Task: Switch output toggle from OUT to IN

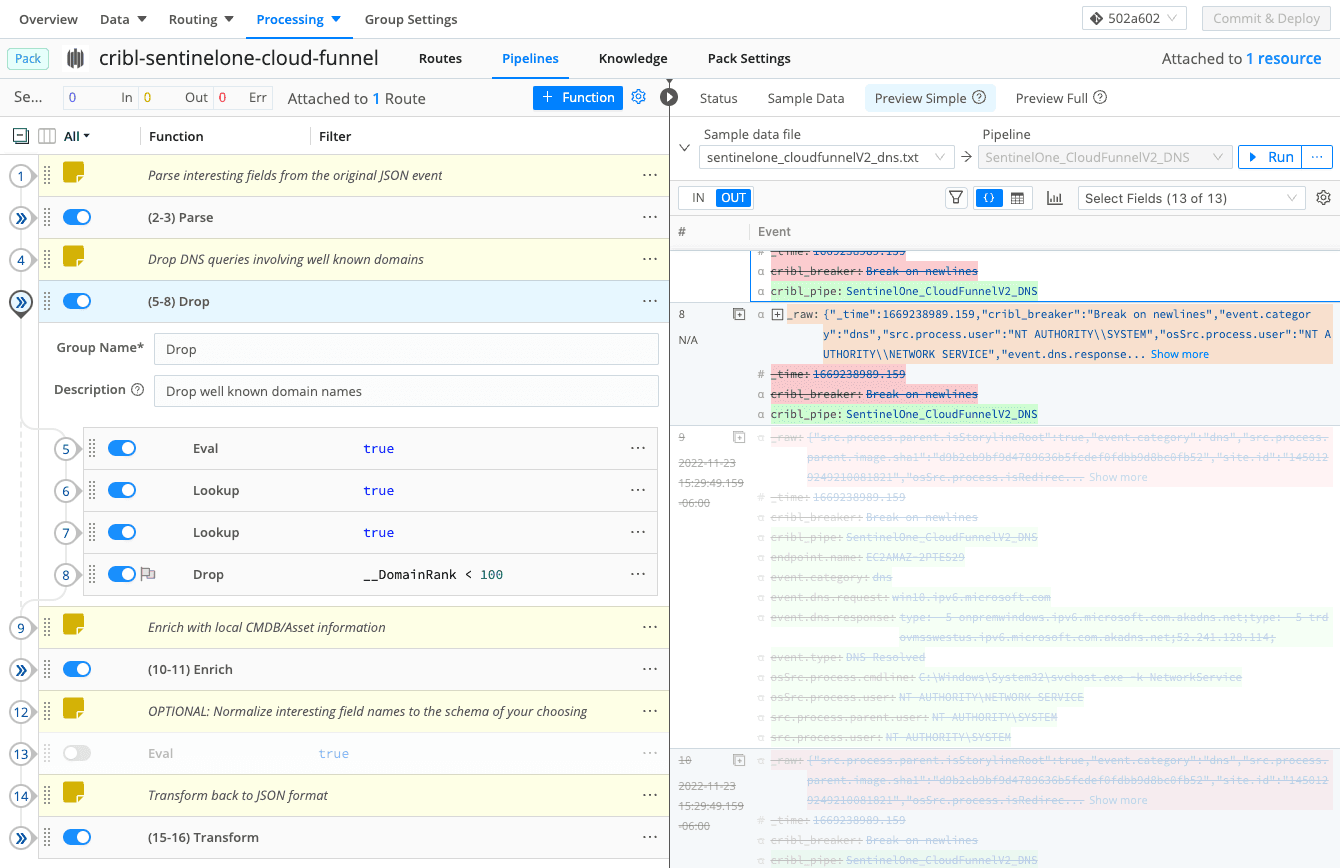Action: (699, 197)
